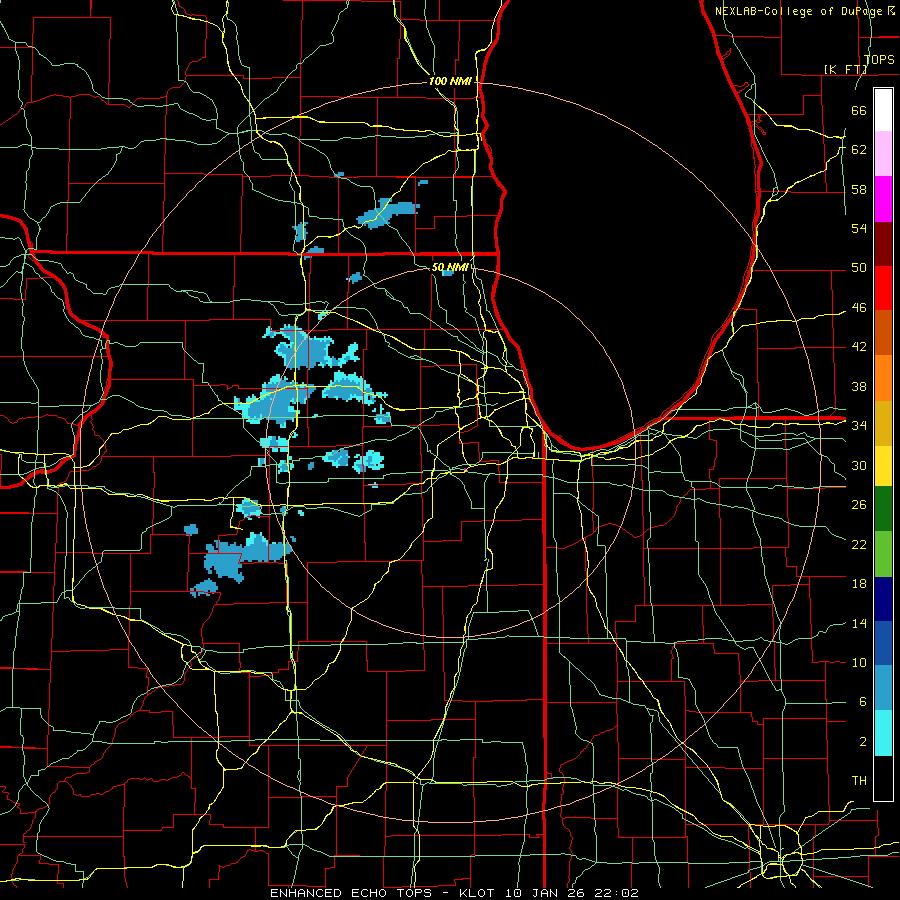Click the '100 NMI' range ring label

pos(450,82)
